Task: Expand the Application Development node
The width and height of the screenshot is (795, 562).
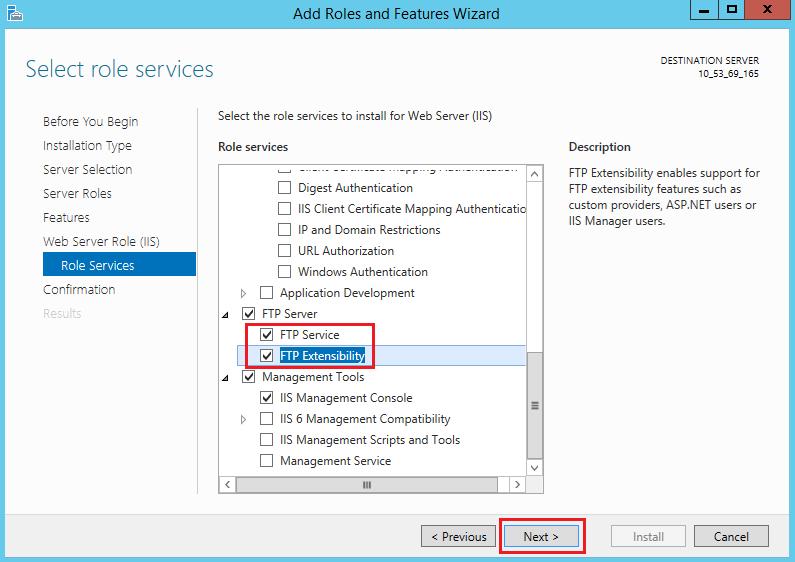Action: (x=243, y=294)
